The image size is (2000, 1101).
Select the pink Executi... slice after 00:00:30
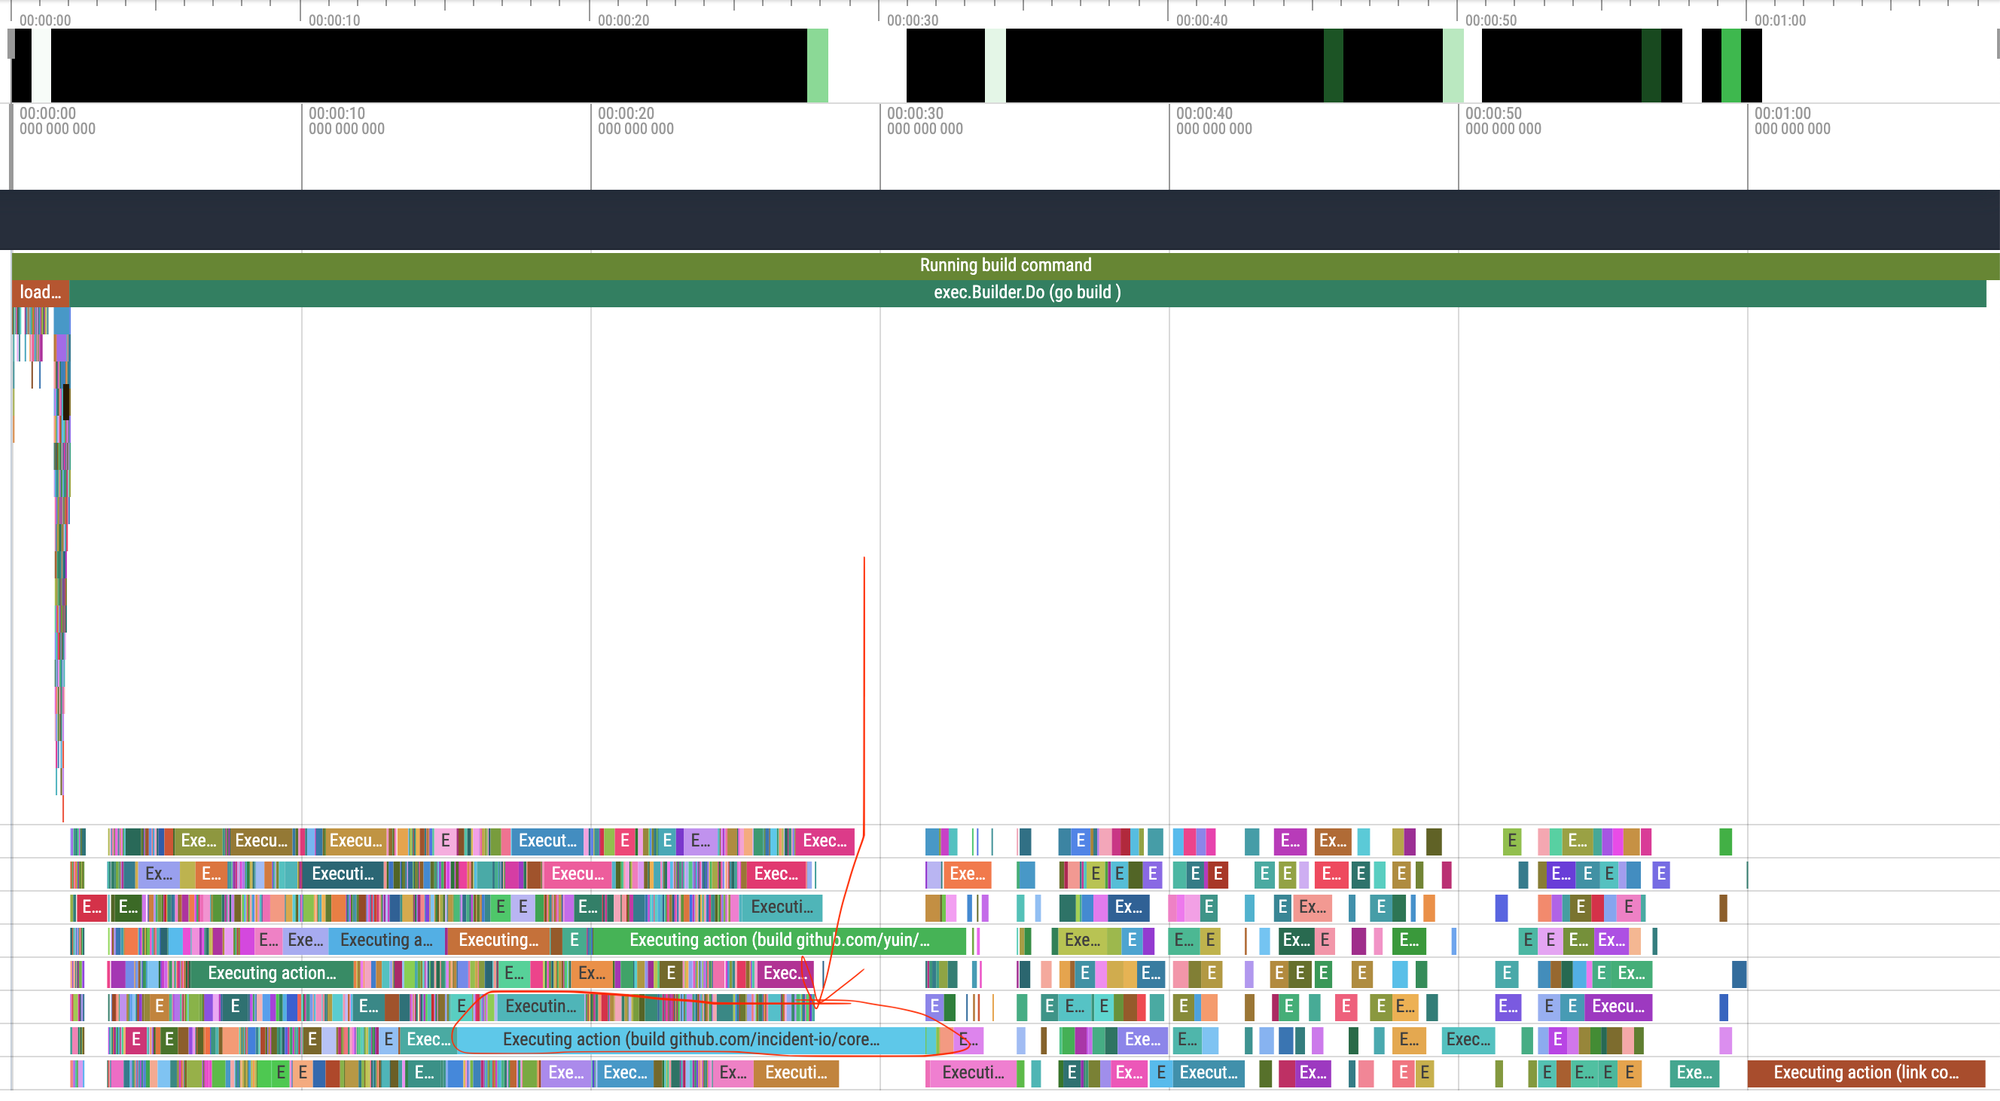pyautogui.click(x=971, y=1073)
